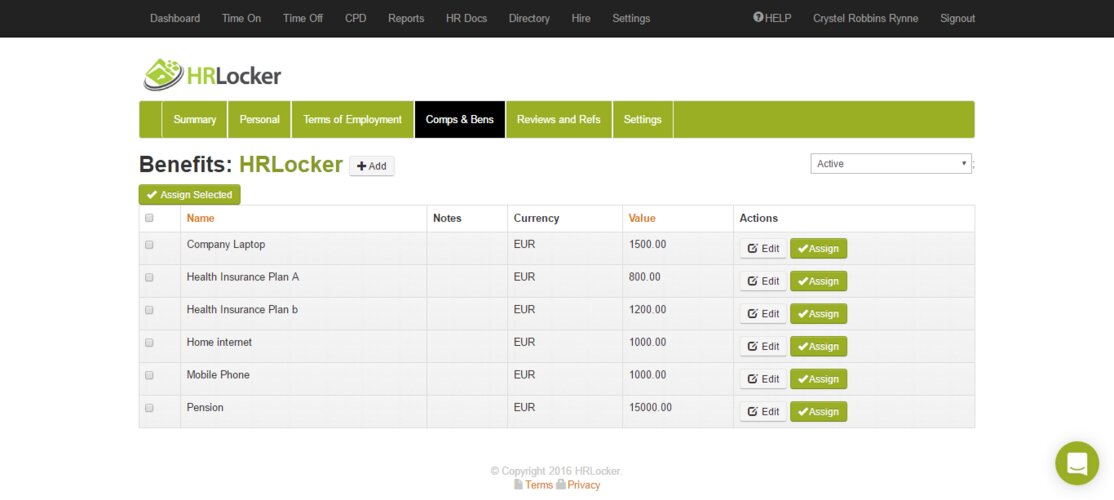This screenshot has width=1114, height=500.
Task: Open the chat widget bubble
Action: coord(1076,463)
